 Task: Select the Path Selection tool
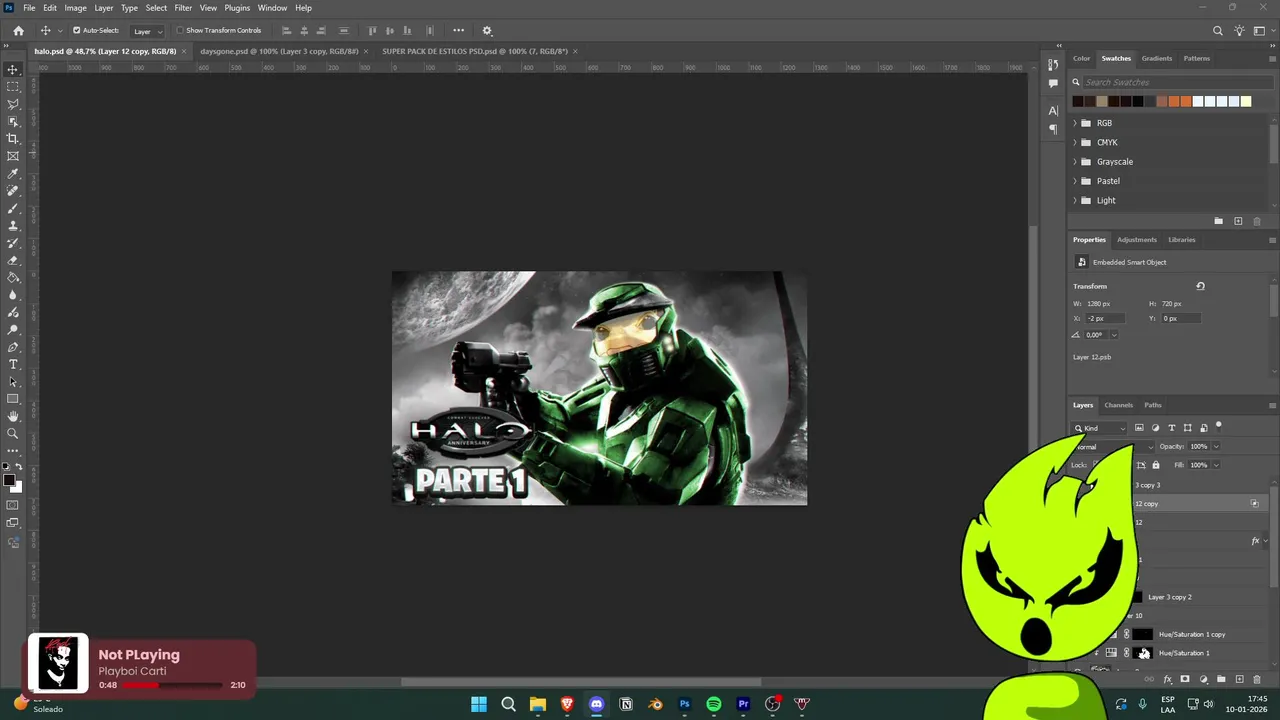tap(13, 381)
